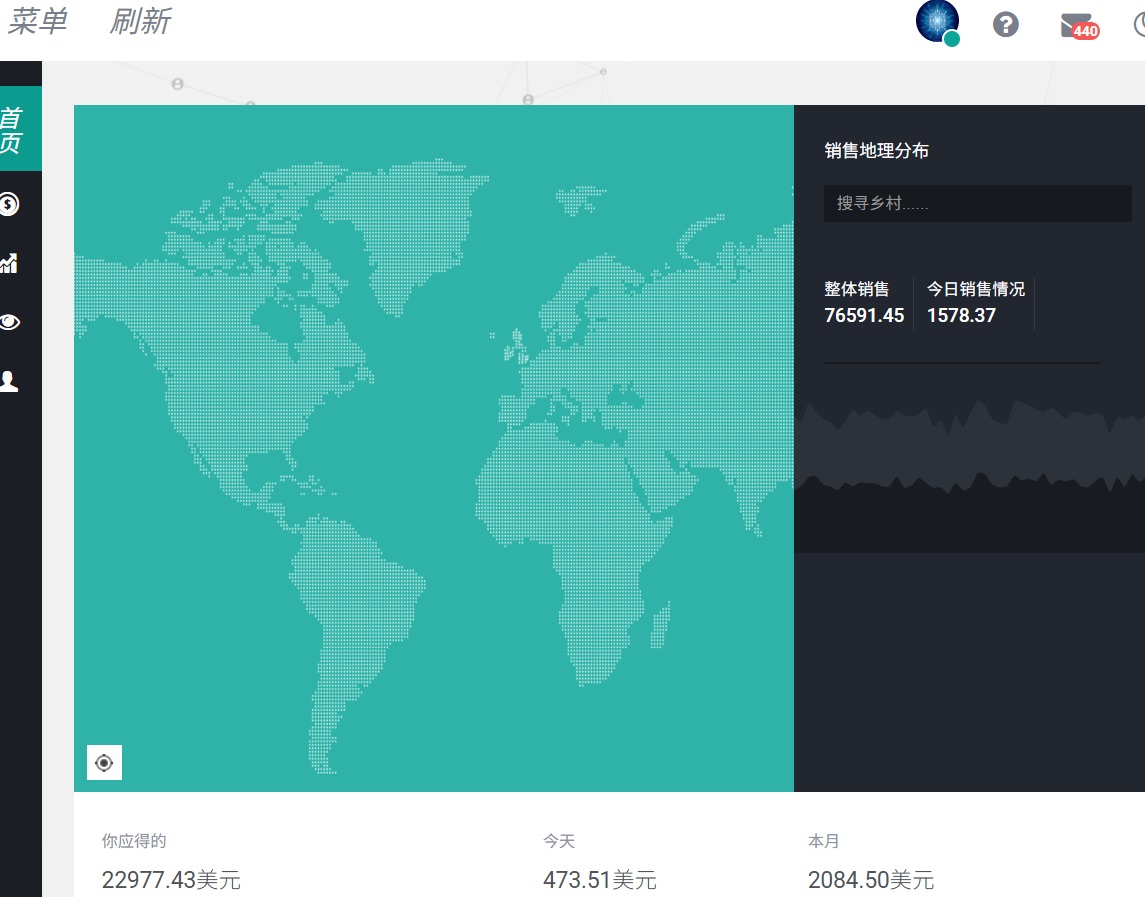This screenshot has width=1145, height=897.
Task: Click the clock icon at top right
Action: 1138,25
